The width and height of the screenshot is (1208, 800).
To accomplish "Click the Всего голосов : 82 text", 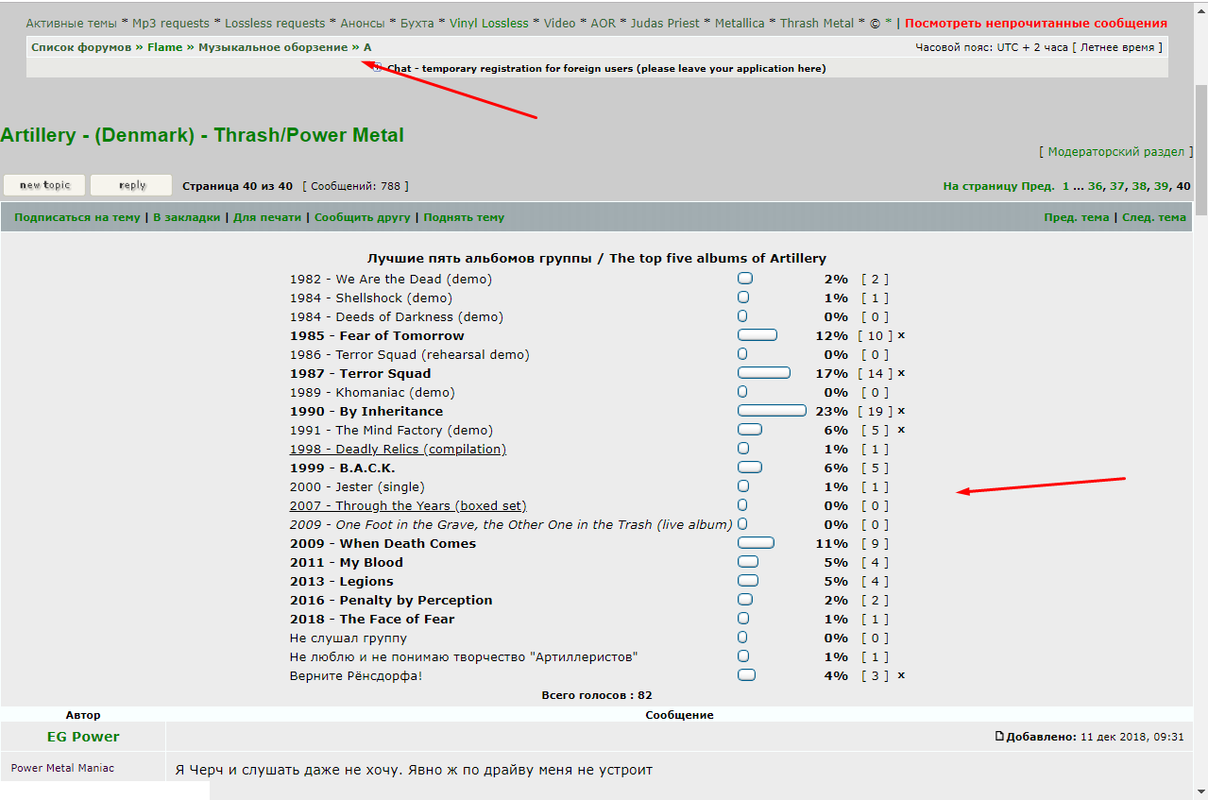I will 597,695.
